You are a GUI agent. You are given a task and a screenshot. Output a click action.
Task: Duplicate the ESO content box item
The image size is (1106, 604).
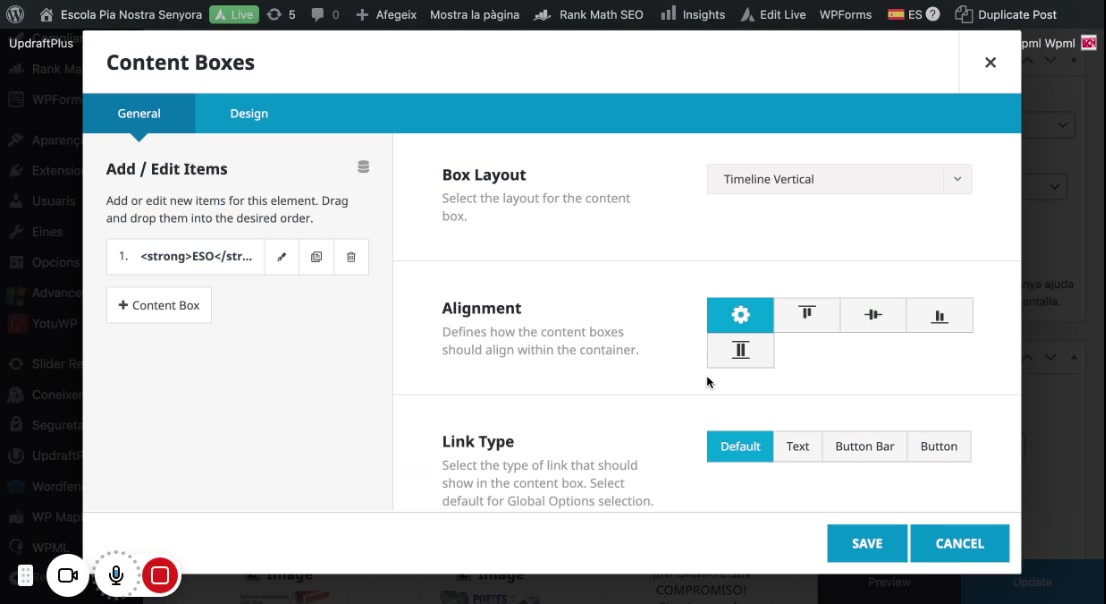click(x=316, y=257)
